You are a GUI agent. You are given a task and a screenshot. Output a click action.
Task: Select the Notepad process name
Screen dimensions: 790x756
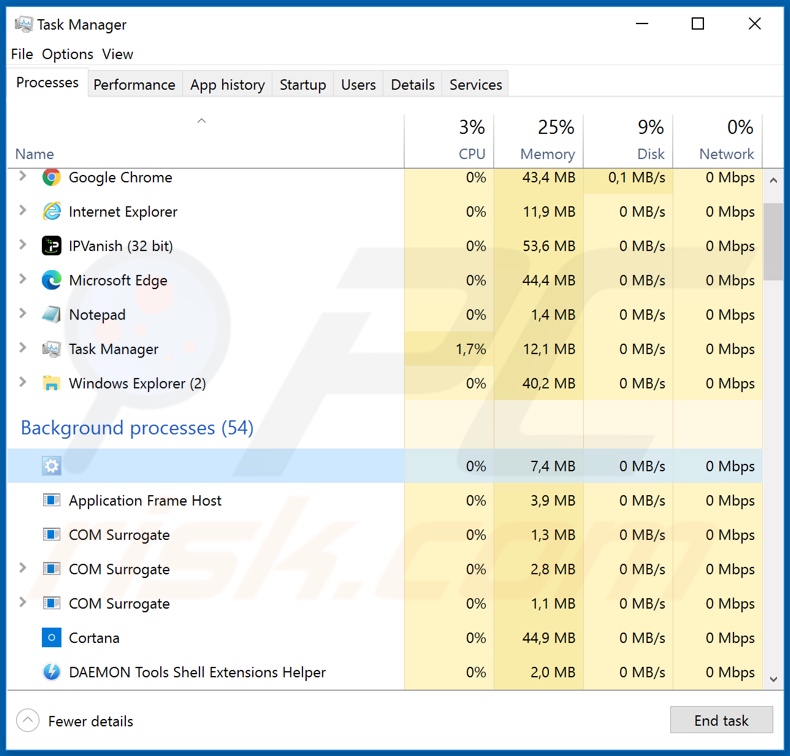[97, 314]
